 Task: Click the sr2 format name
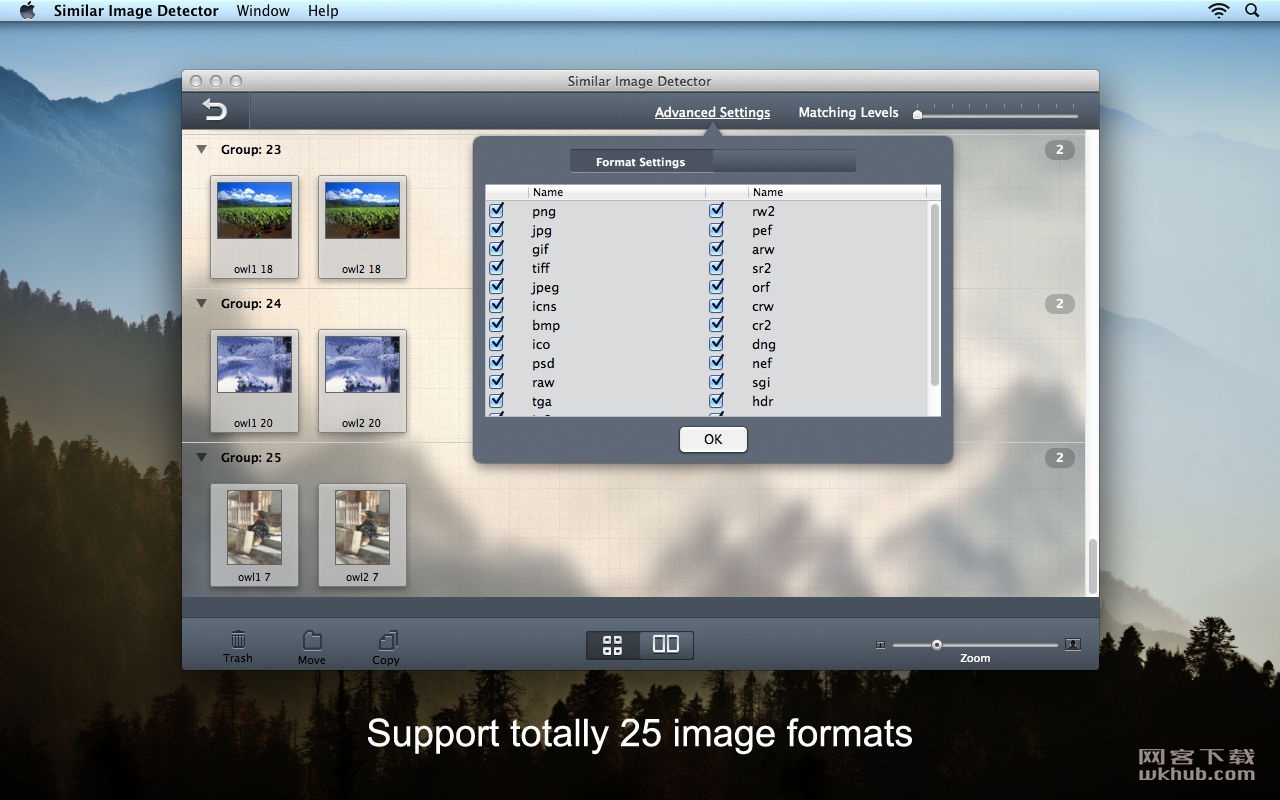point(762,268)
